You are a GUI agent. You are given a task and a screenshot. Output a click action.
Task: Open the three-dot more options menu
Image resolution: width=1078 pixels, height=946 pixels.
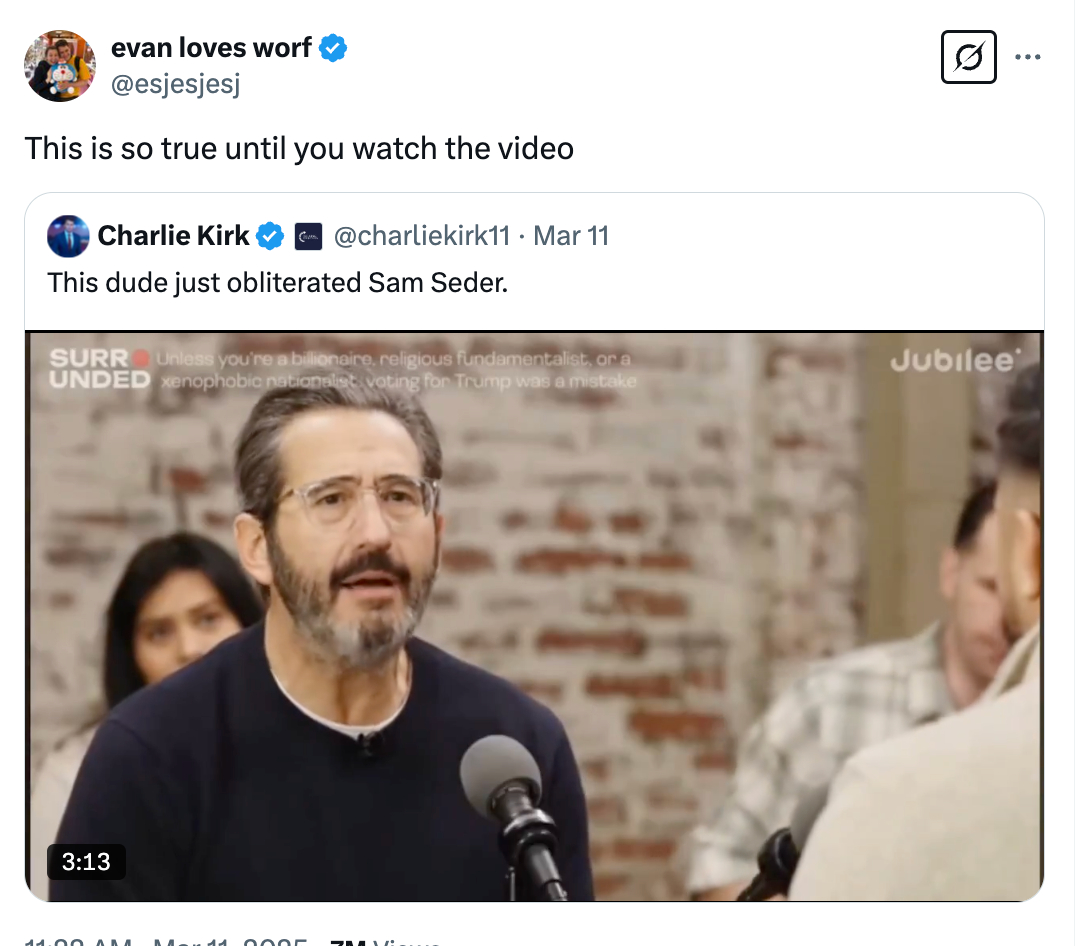pos(1028,57)
